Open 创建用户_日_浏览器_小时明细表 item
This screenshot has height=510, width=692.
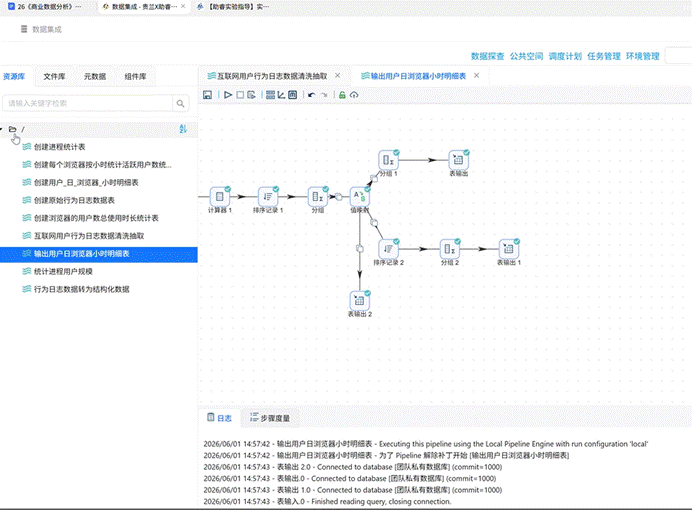(86, 182)
